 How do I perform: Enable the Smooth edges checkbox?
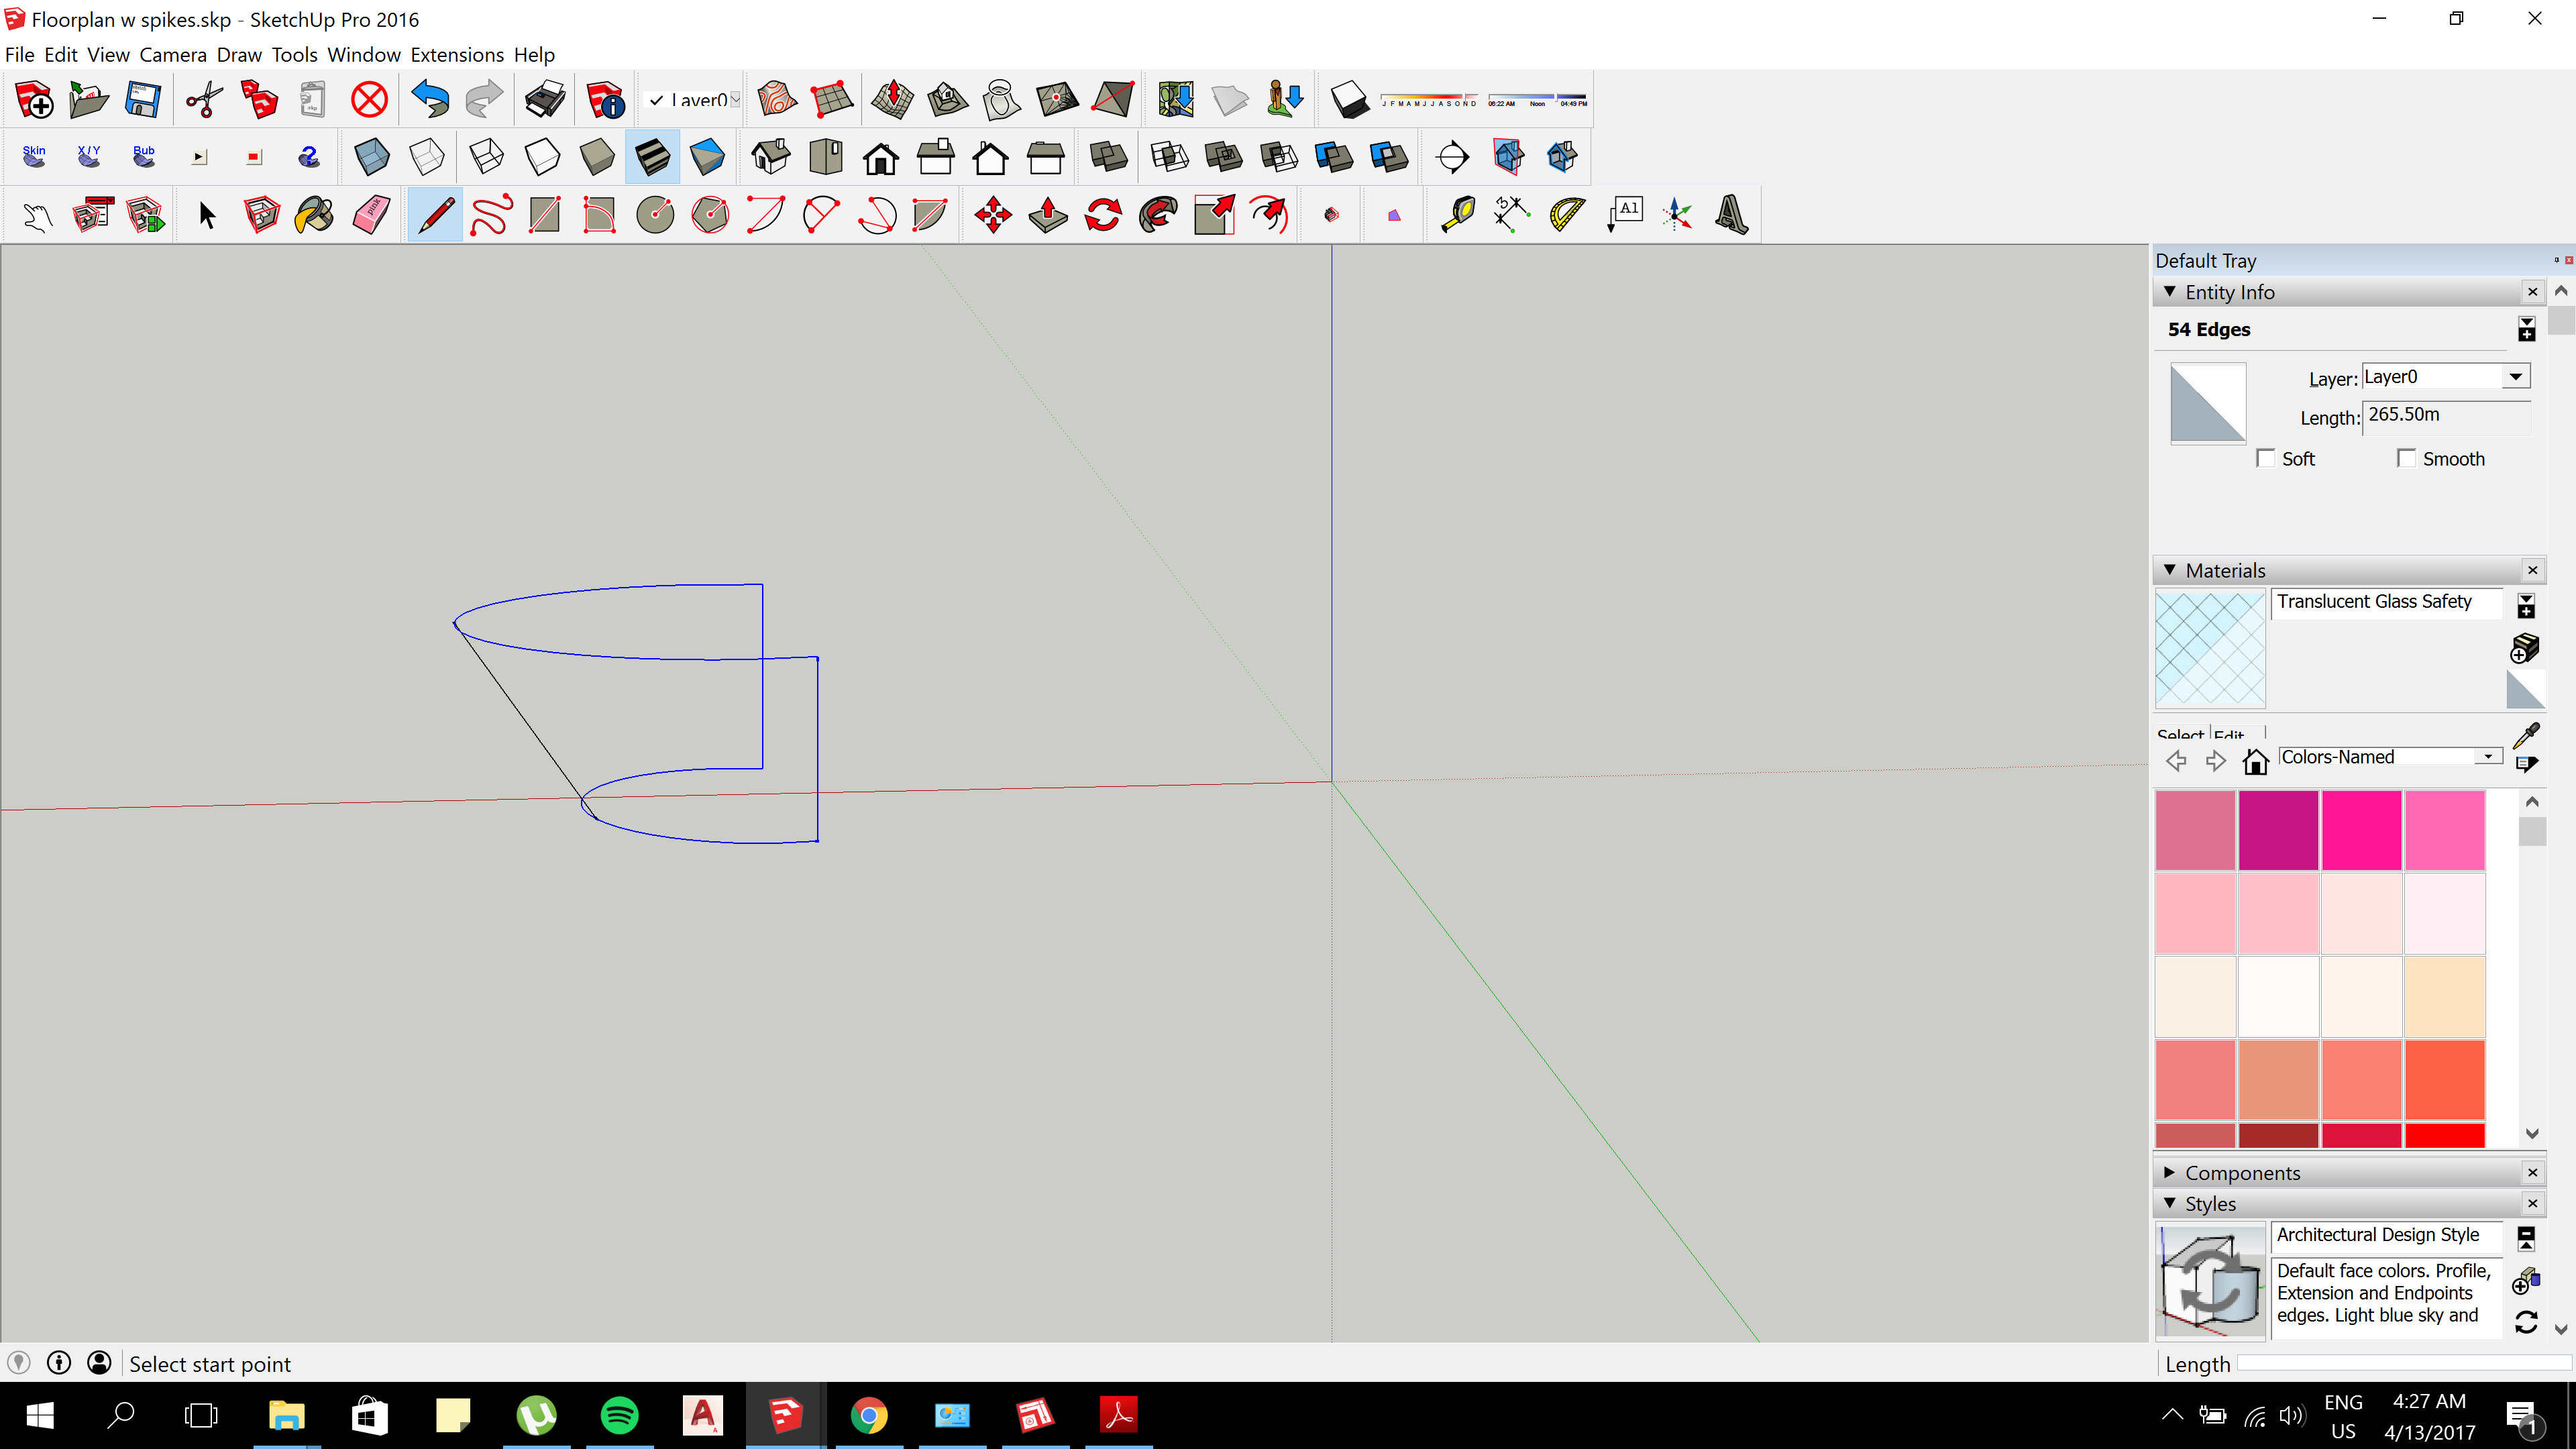[2407, 458]
